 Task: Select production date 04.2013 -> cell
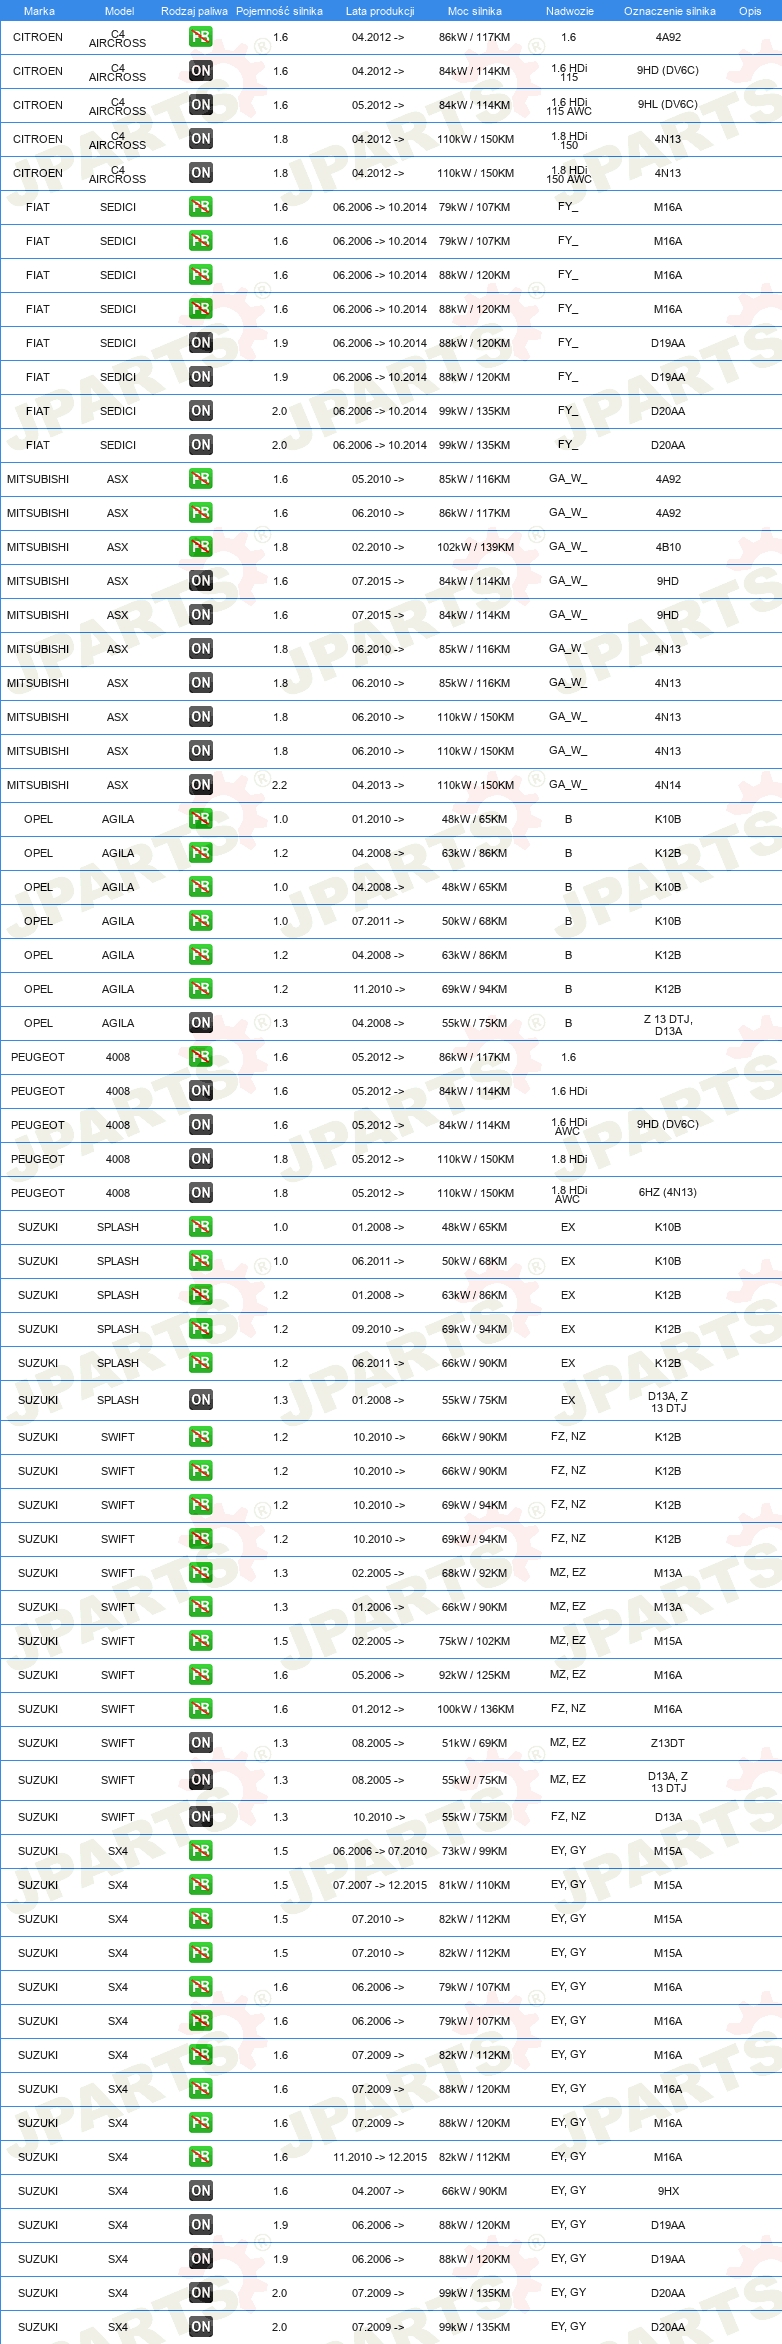pyautogui.click(x=378, y=785)
